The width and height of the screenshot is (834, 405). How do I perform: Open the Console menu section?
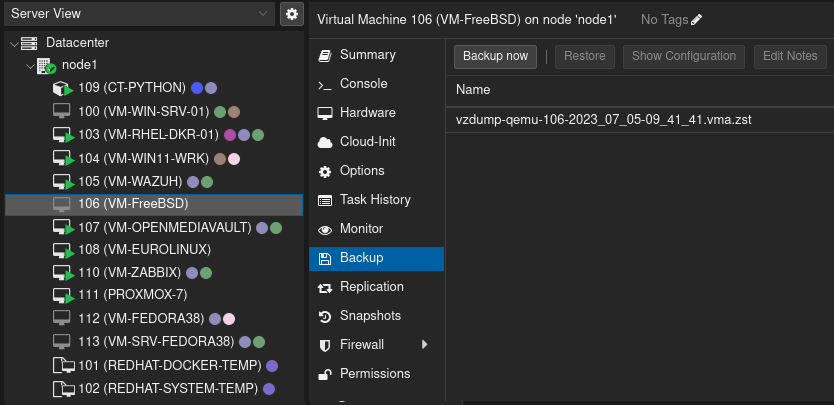pyautogui.click(x=363, y=84)
